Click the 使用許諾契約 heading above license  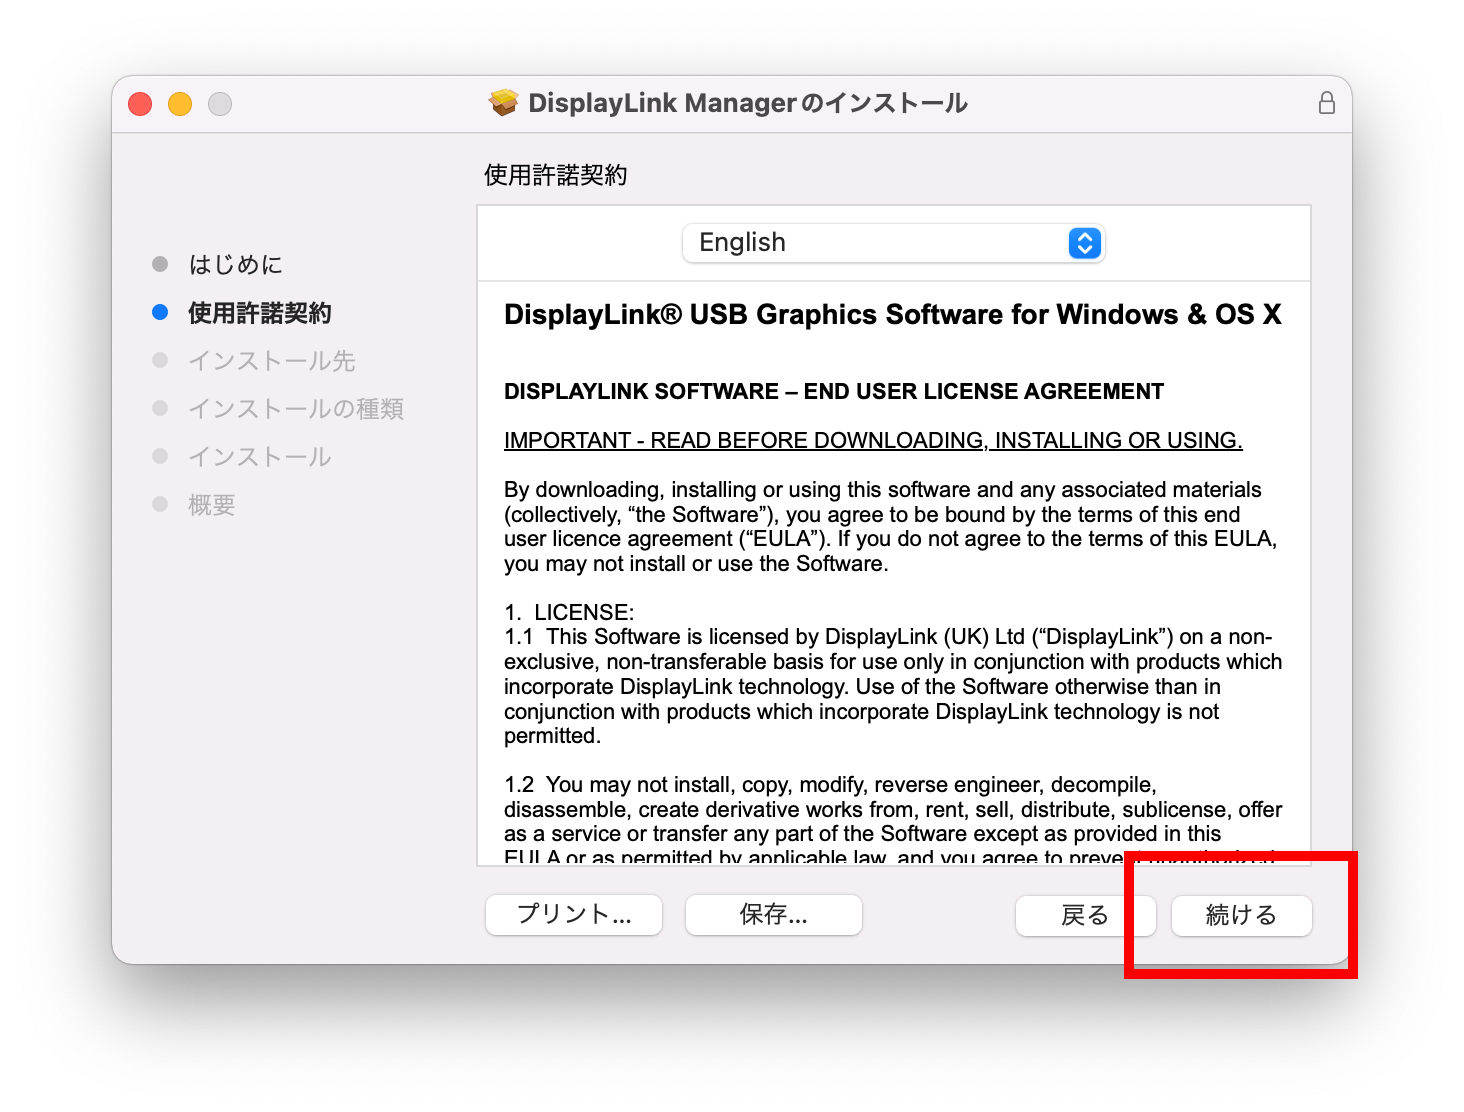click(556, 175)
